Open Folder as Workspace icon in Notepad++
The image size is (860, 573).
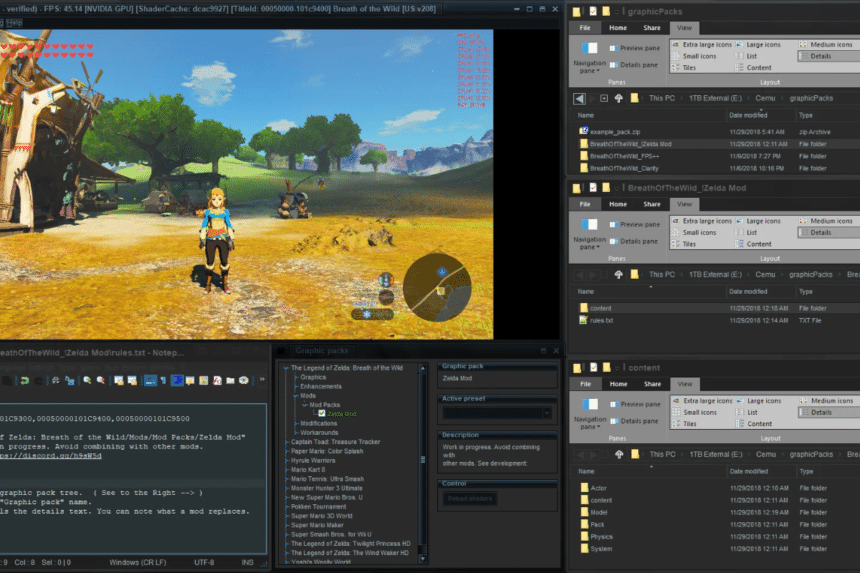230,380
